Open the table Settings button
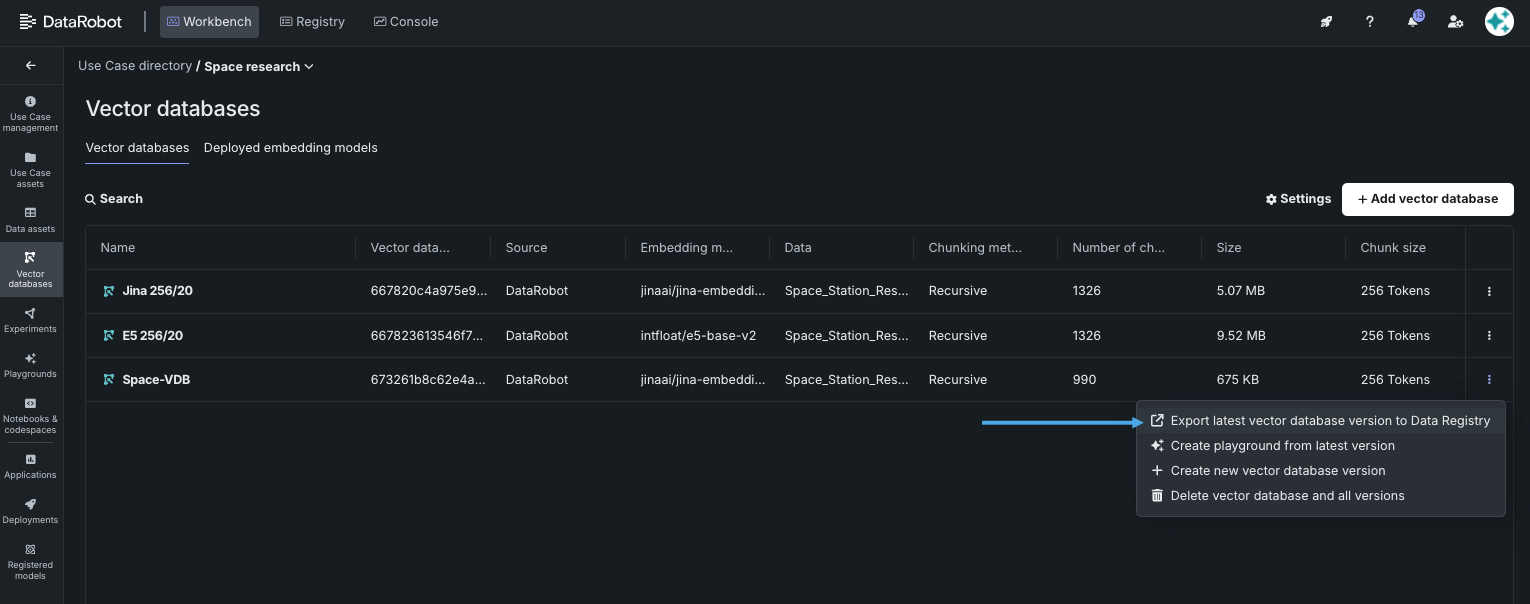This screenshot has height=604, width=1530. click(x=1298, y=199)
